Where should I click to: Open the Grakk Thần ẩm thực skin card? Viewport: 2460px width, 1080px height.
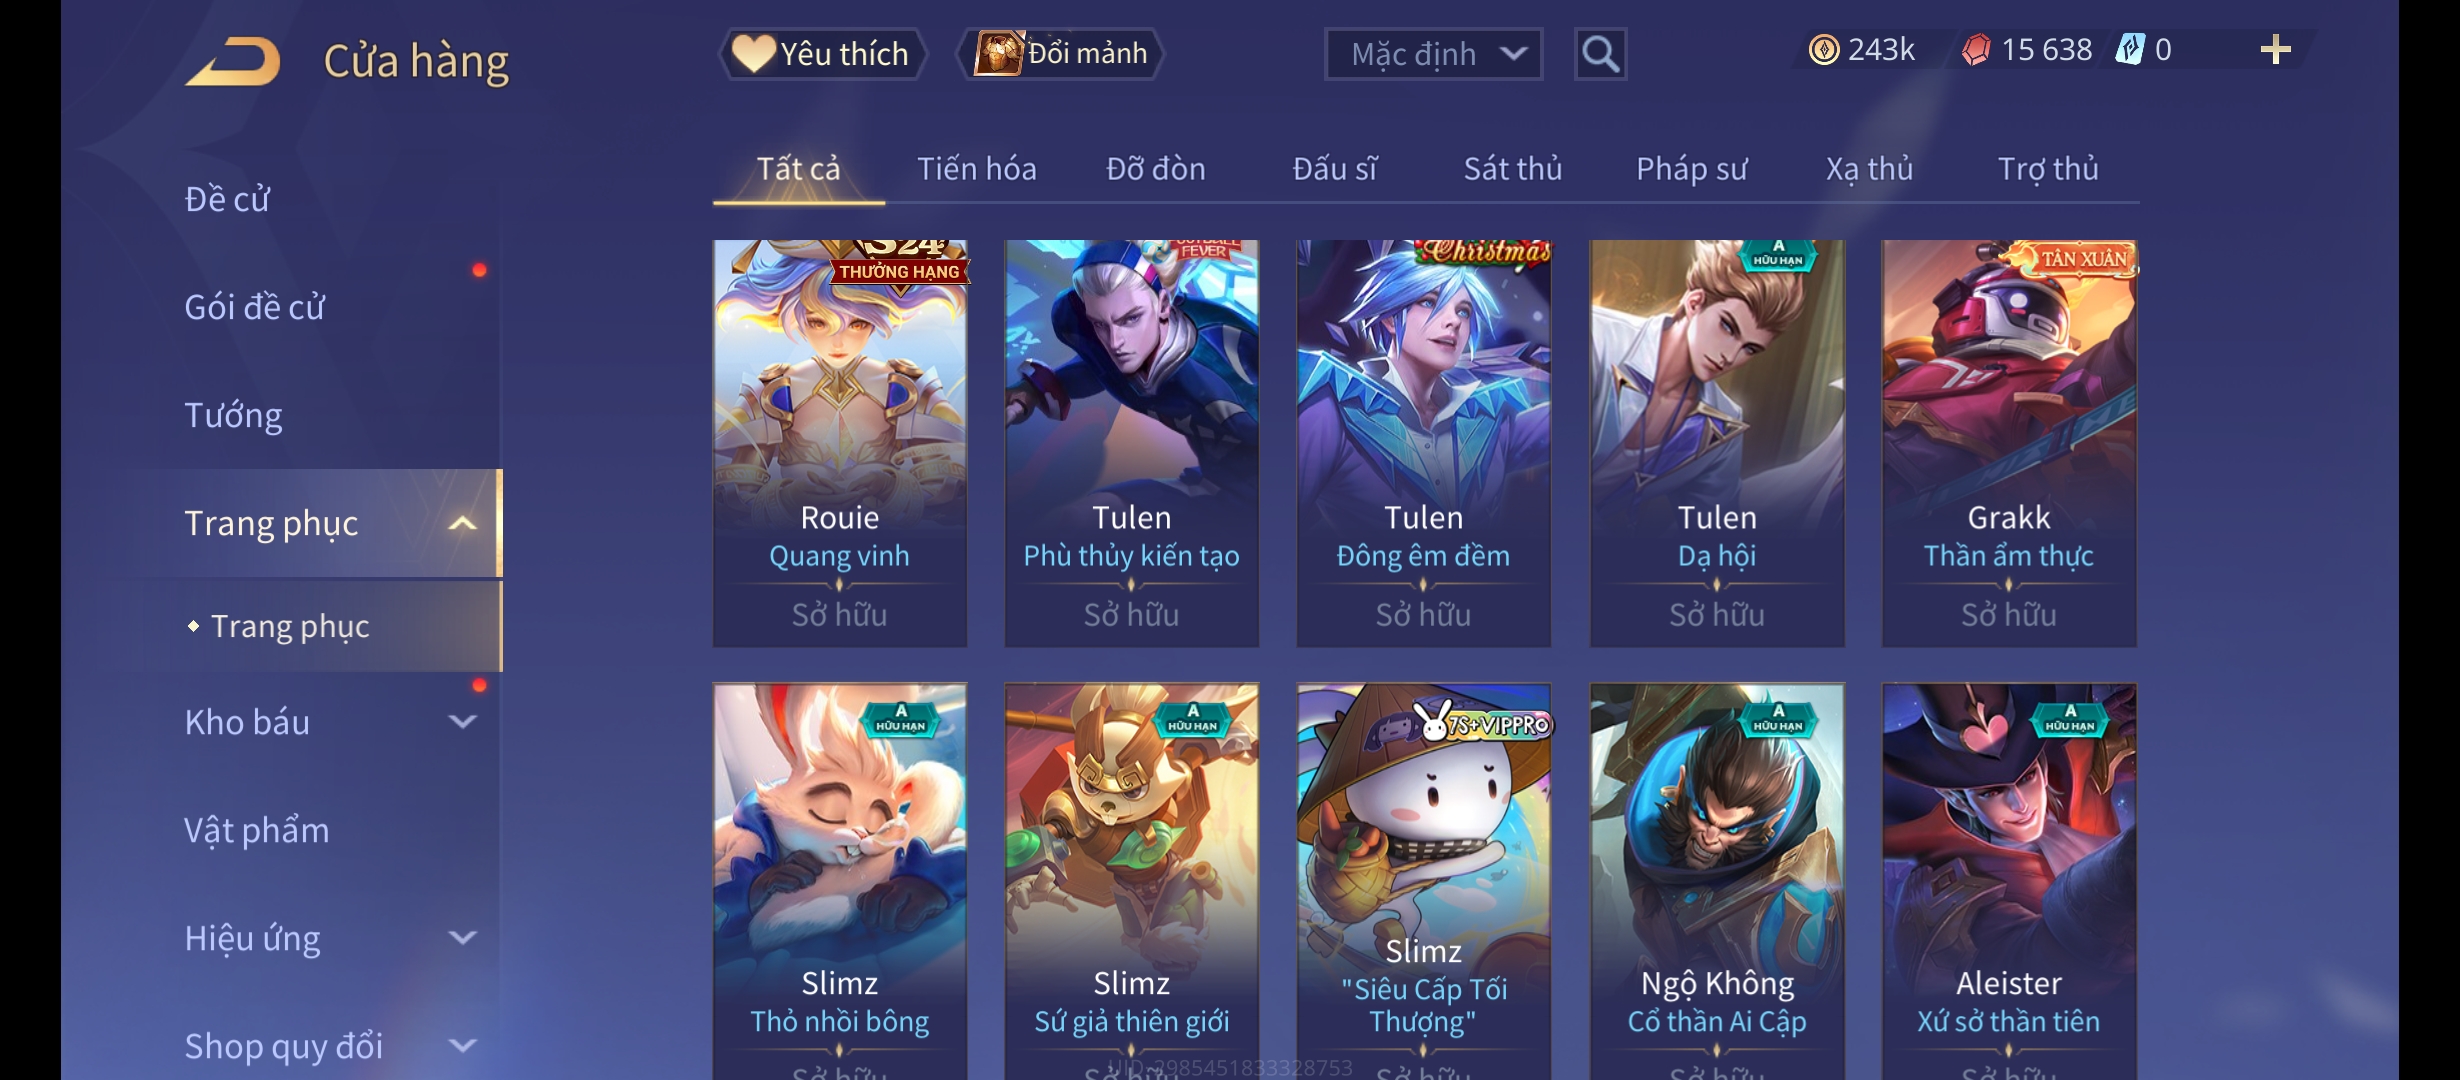pos(2009,443)
